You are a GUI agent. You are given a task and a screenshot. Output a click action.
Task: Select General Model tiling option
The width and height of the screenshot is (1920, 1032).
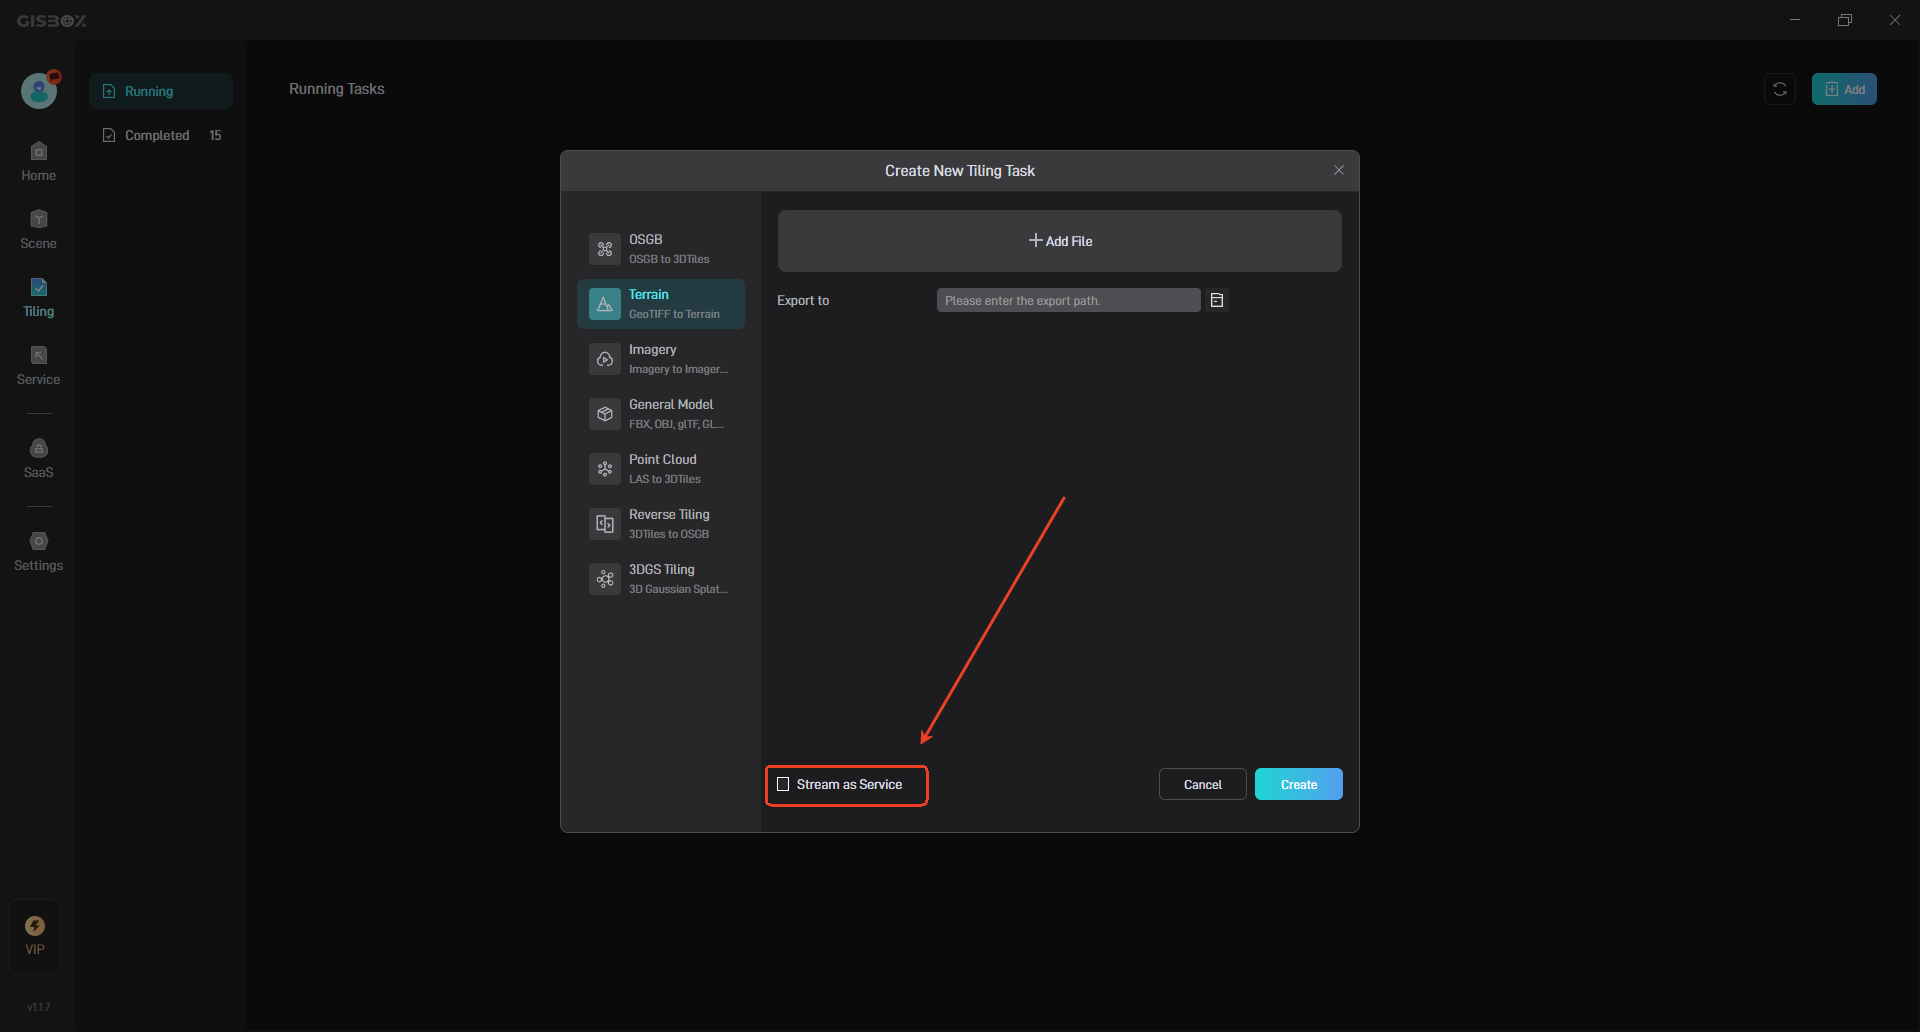point(661,414)
